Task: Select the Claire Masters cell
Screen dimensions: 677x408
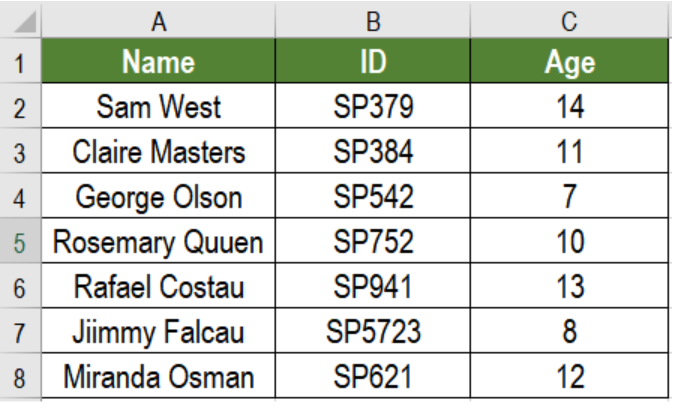Action: coord(158,151)
